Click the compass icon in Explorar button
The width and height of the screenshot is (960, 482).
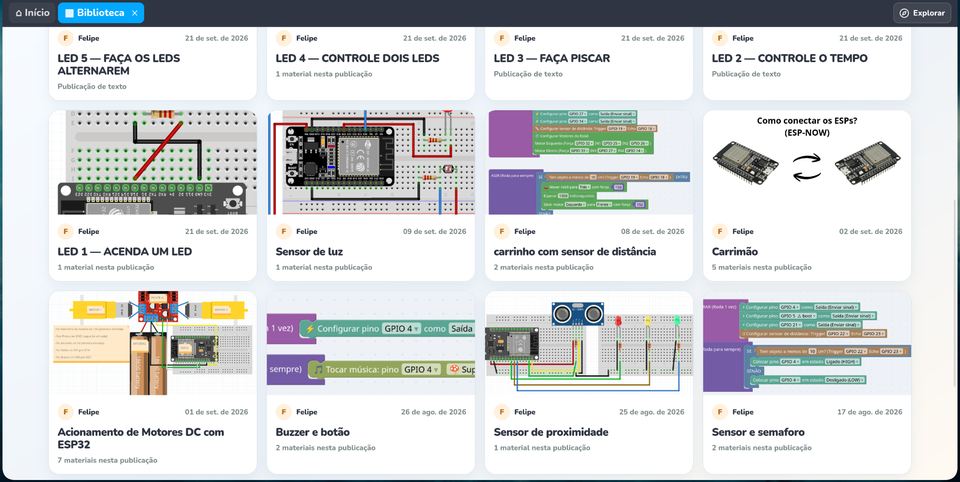point(904,13)
